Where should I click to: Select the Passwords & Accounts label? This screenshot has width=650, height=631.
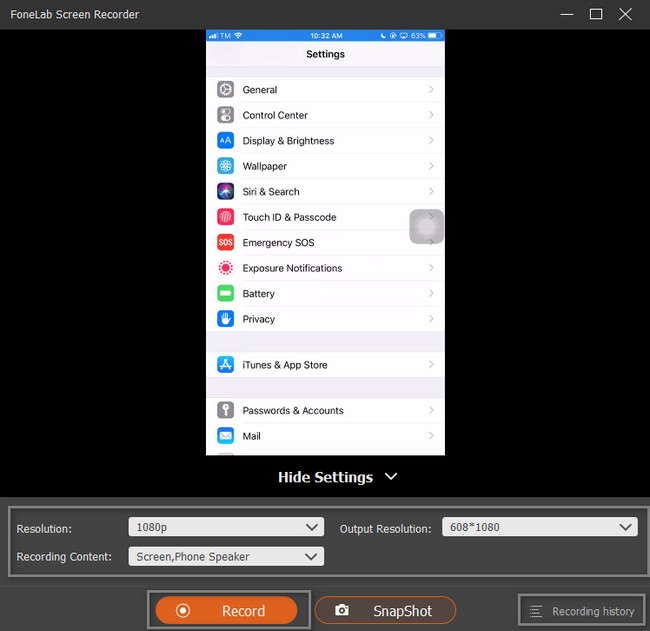(x=293, y=410)
